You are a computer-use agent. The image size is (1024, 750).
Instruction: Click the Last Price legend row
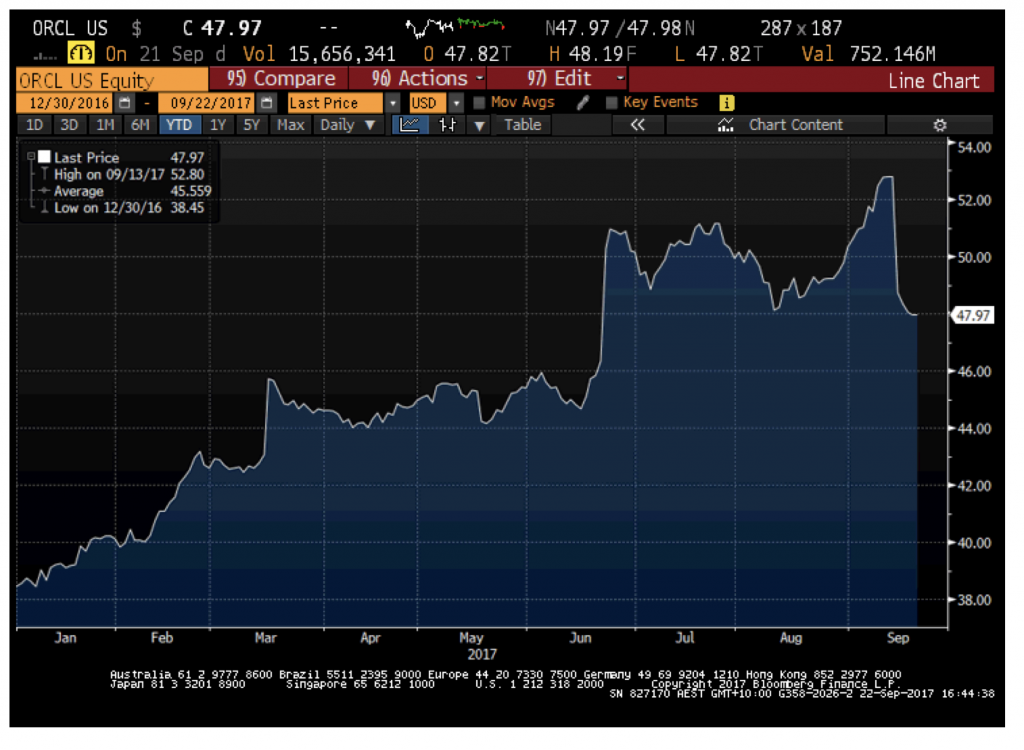[121, 157]
